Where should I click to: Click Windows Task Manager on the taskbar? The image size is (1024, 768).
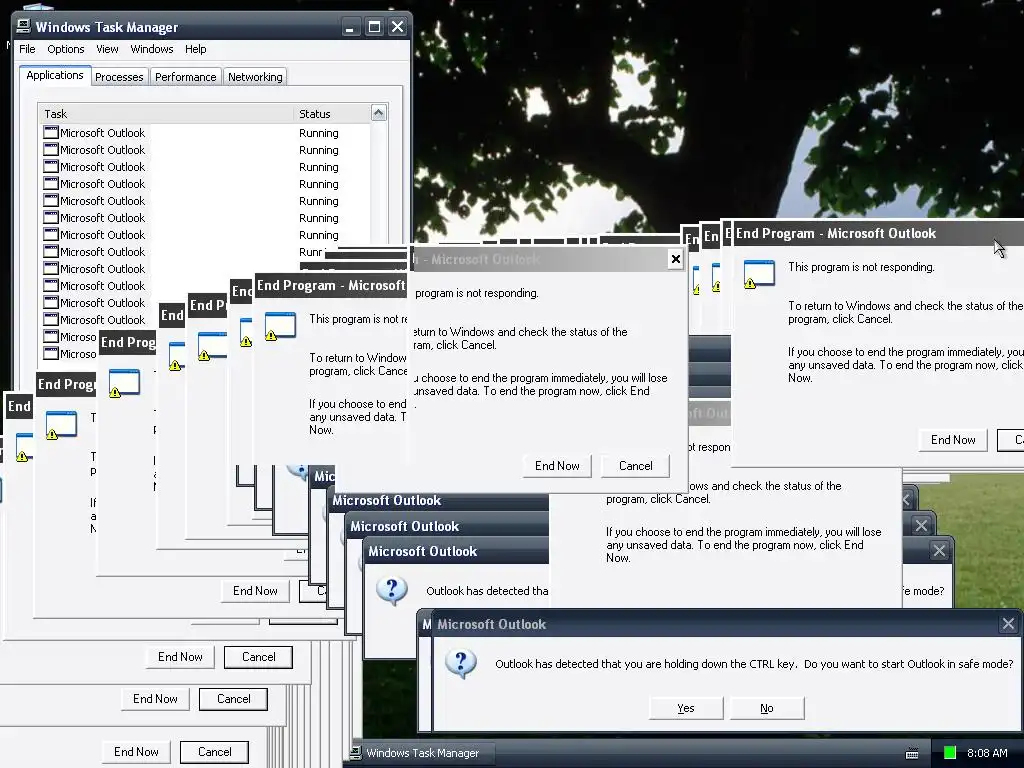(422, 753)
